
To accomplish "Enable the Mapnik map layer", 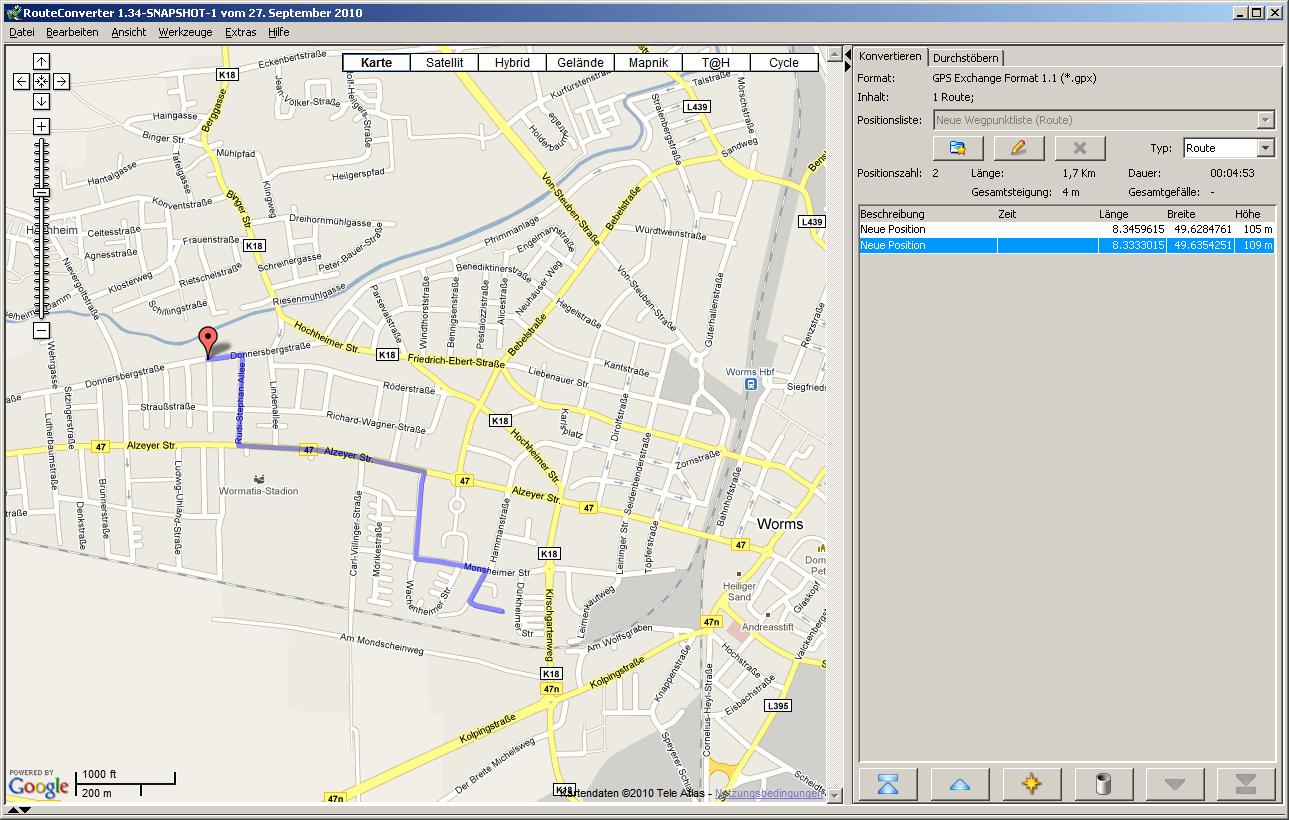I will [x=648, y=62].
